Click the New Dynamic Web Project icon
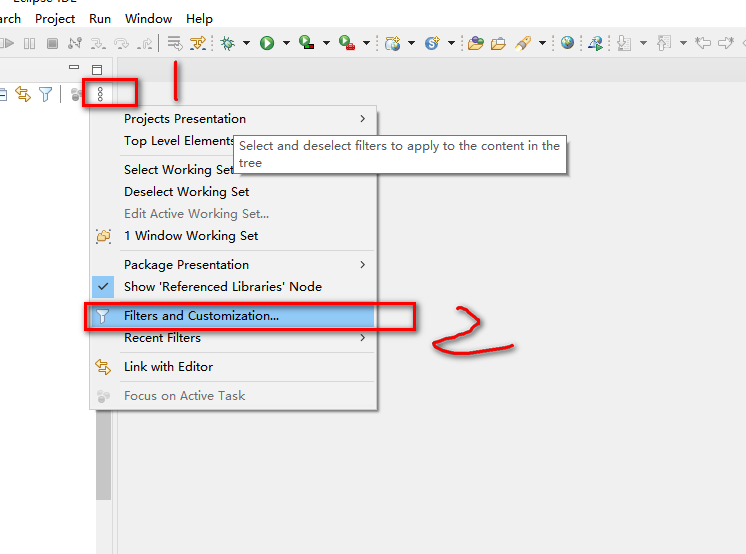Image resolution: width=746 pixels, height=554 pixels. click(x=393, y=43)
